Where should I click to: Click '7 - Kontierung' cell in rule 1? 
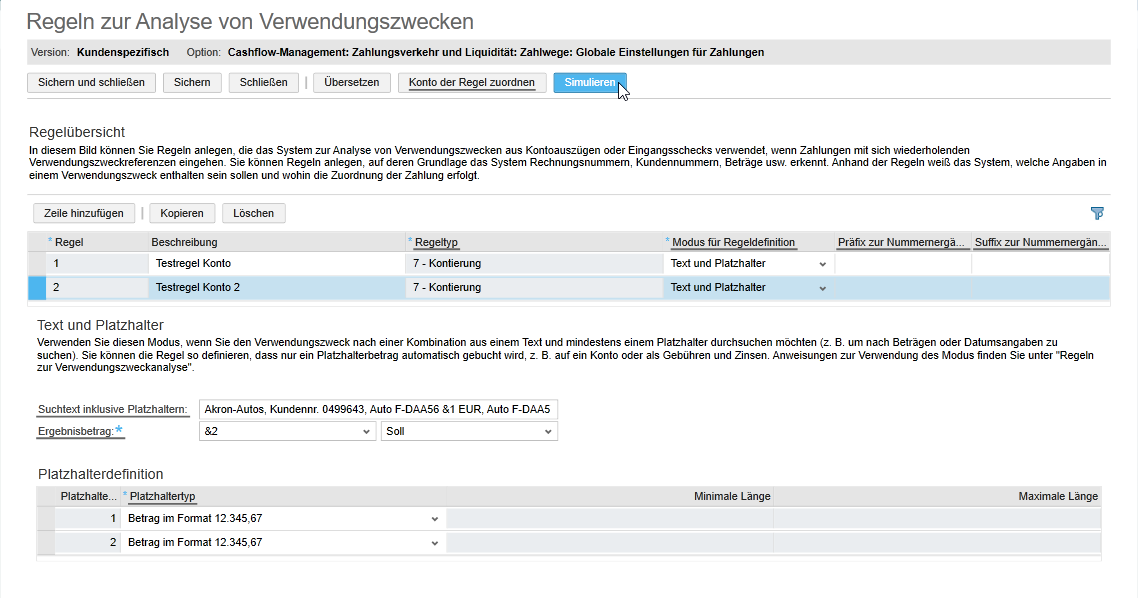tap(533, 263)
